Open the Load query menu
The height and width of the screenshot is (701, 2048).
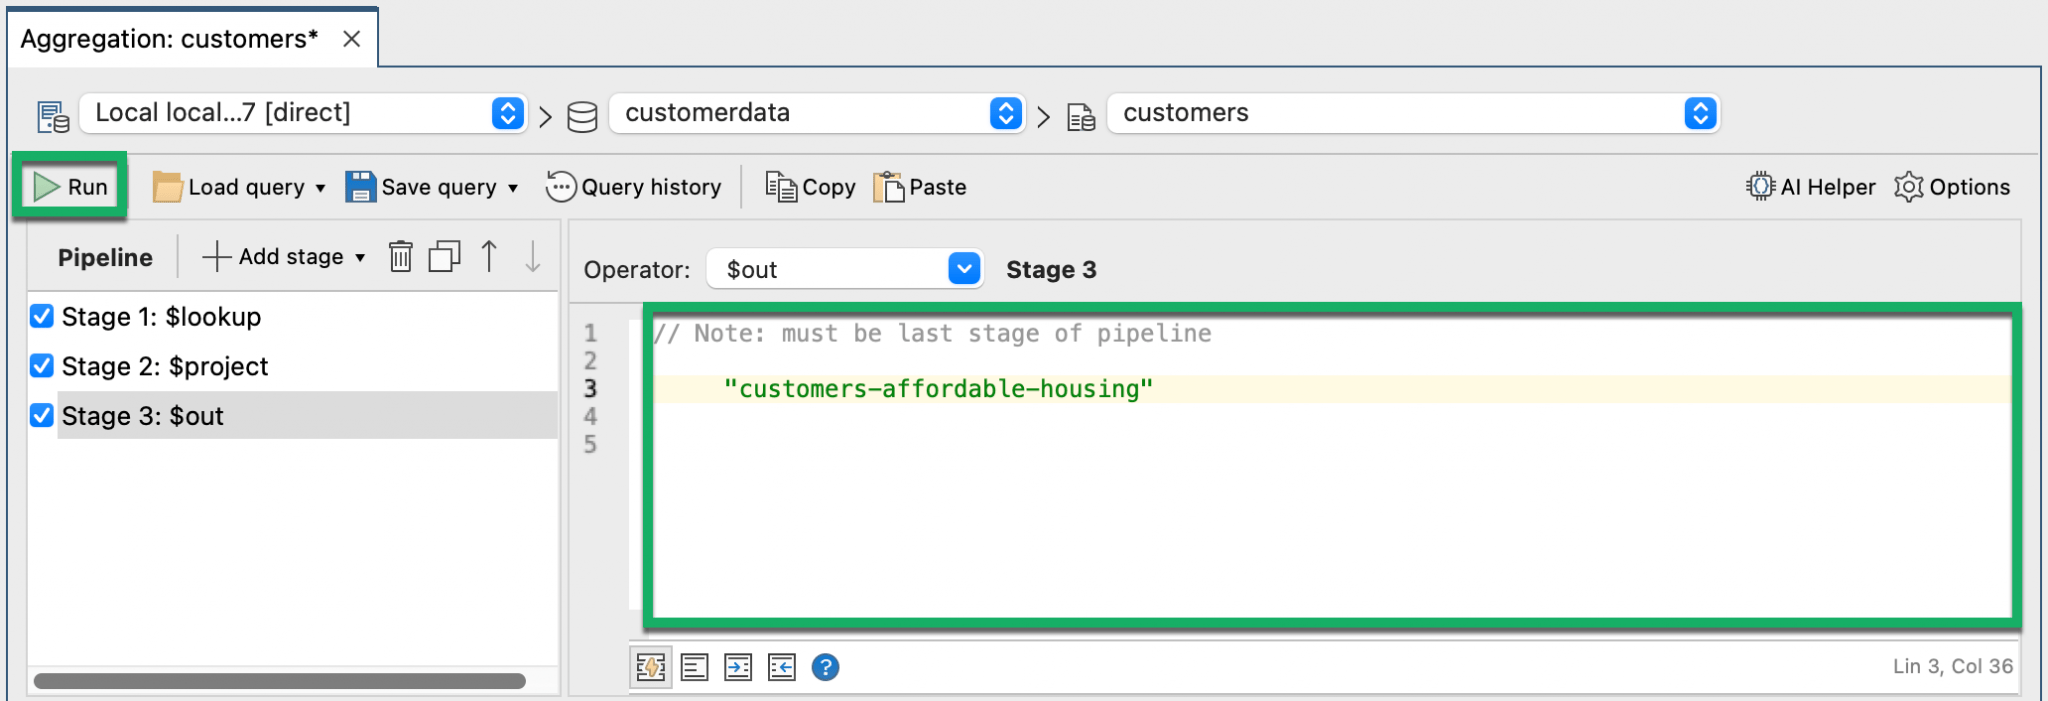click(x=240, y=187)
